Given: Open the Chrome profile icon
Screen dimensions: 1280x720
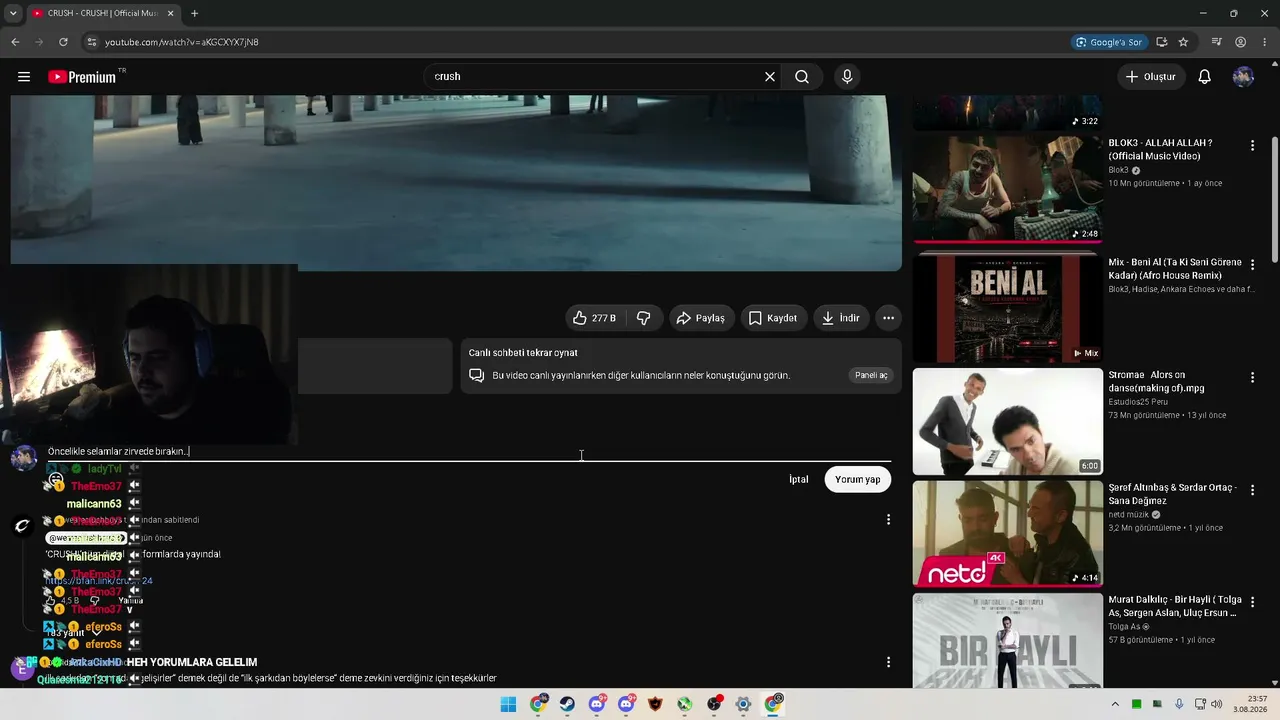Looking at the screenshot, I should click(x=1240, y=42).
